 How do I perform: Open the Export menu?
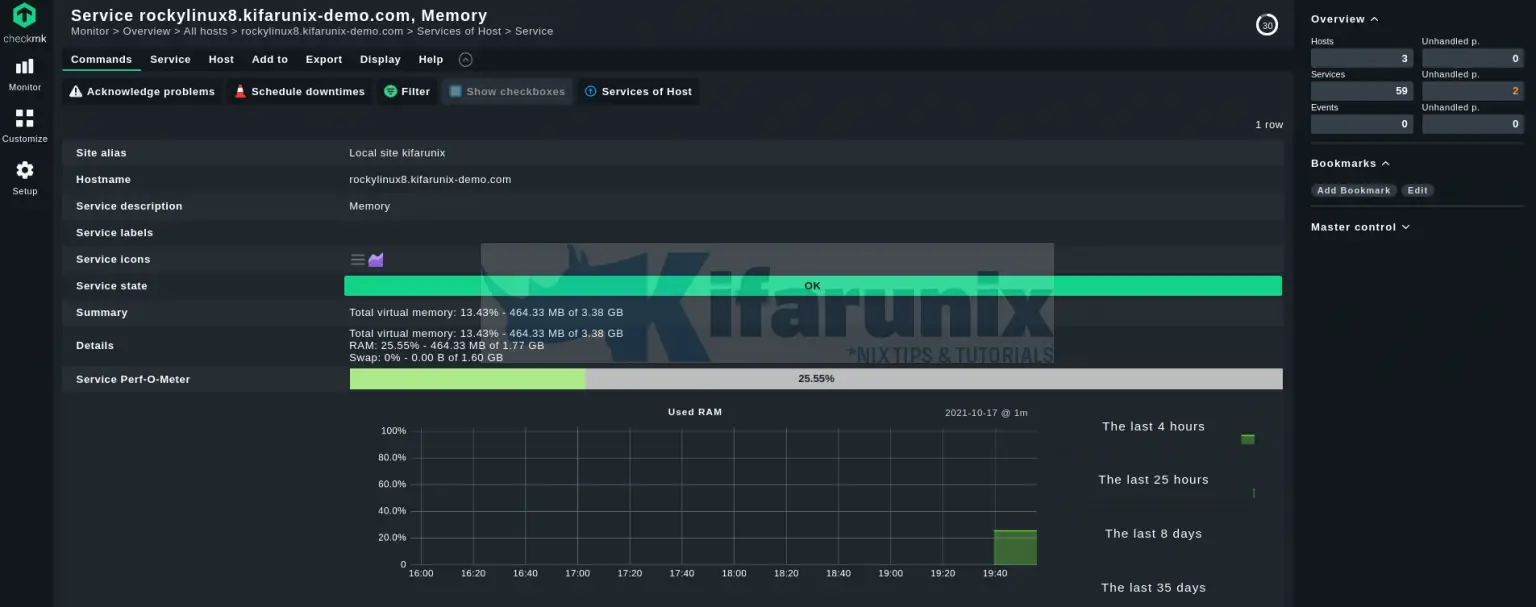click(x=323, y=59)
